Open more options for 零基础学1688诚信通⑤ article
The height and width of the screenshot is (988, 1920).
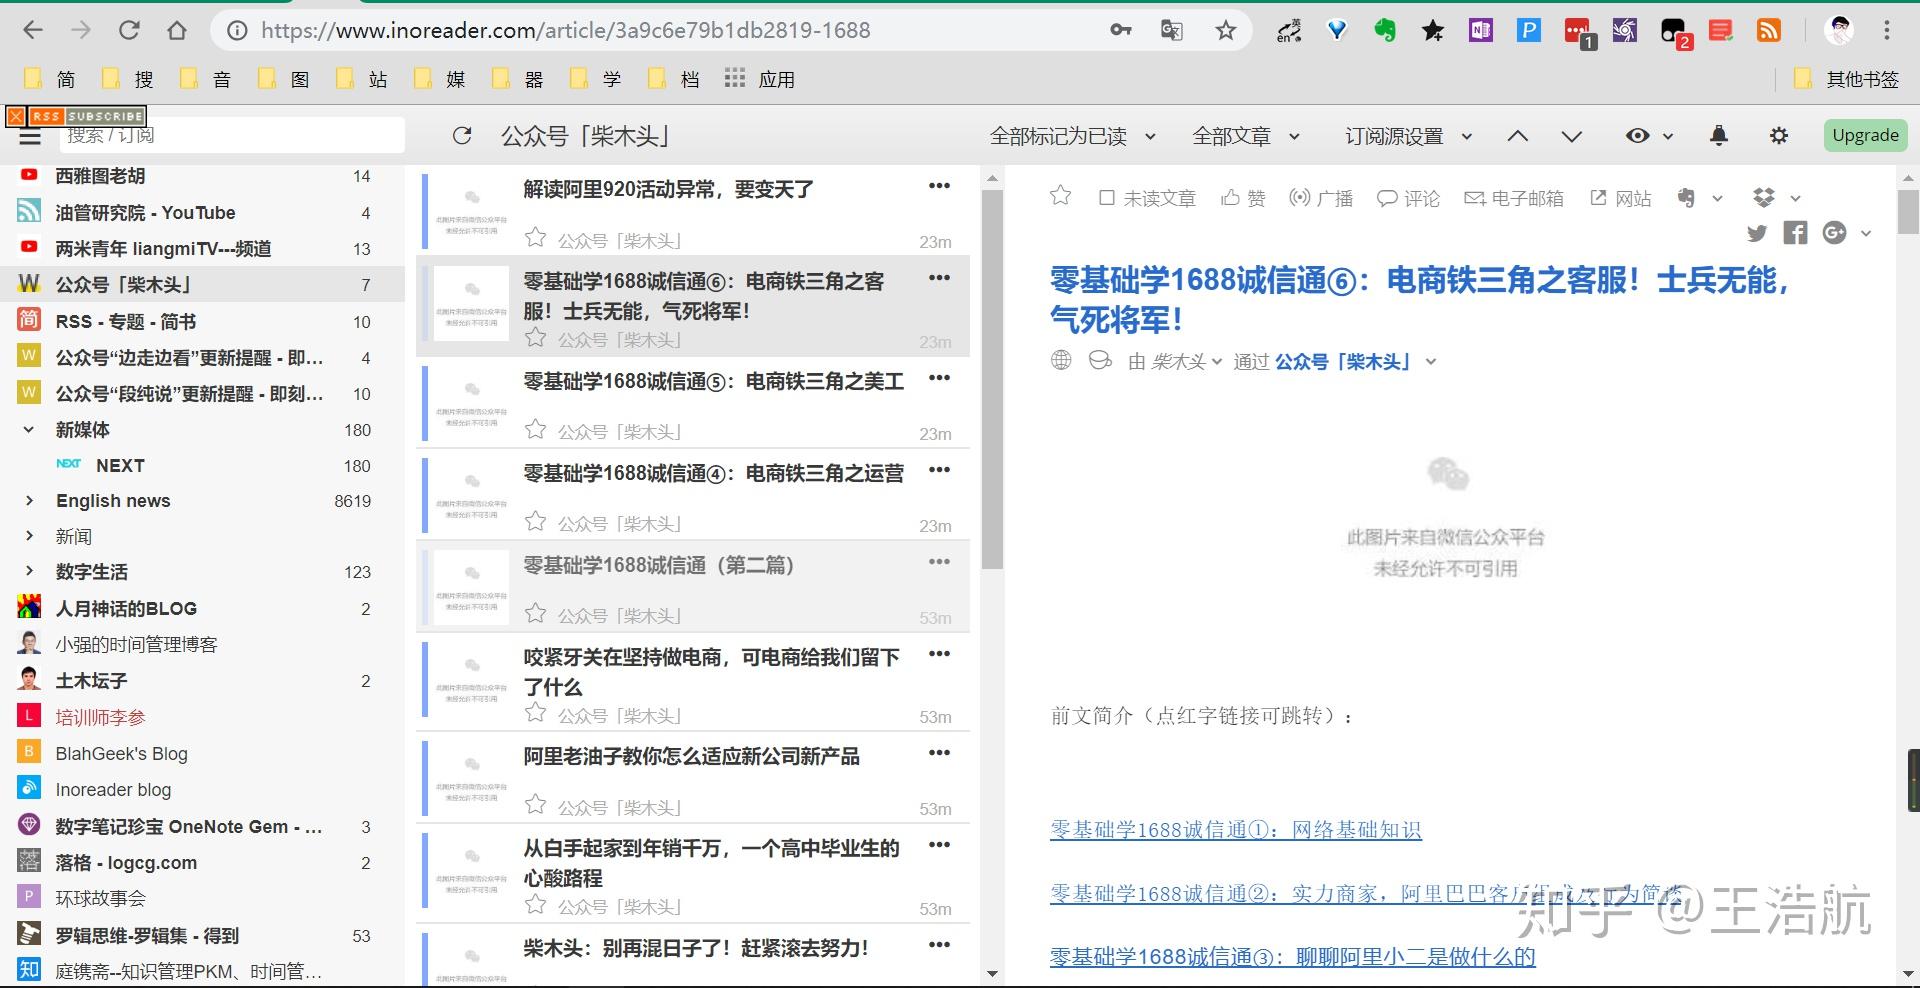point(939,378)
